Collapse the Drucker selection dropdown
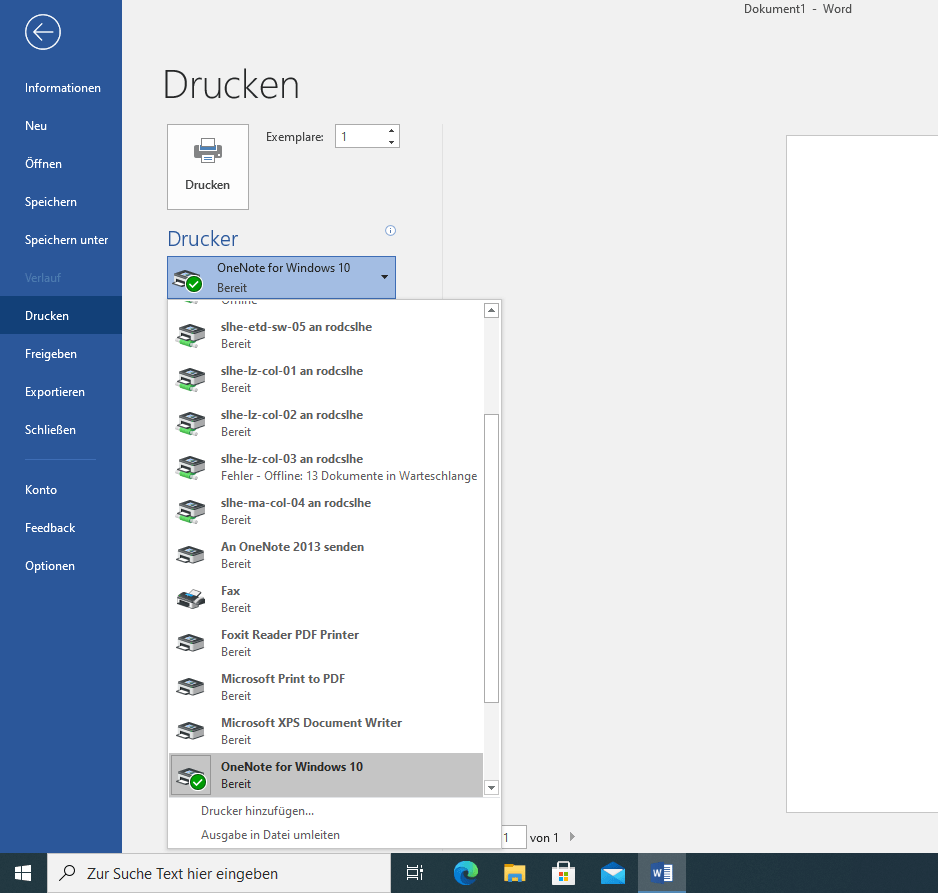The image size is (938, 893). [x=384, y=277]
